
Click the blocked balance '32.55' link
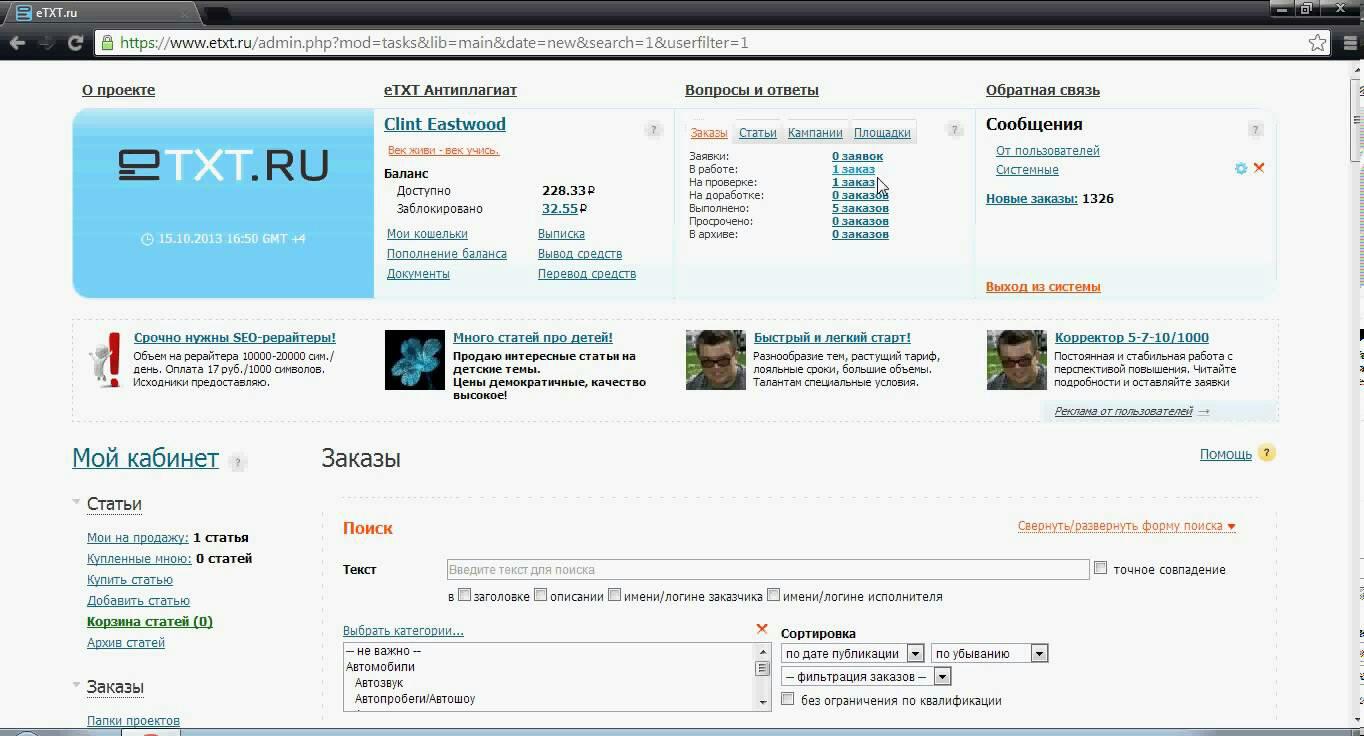[560, 209]
